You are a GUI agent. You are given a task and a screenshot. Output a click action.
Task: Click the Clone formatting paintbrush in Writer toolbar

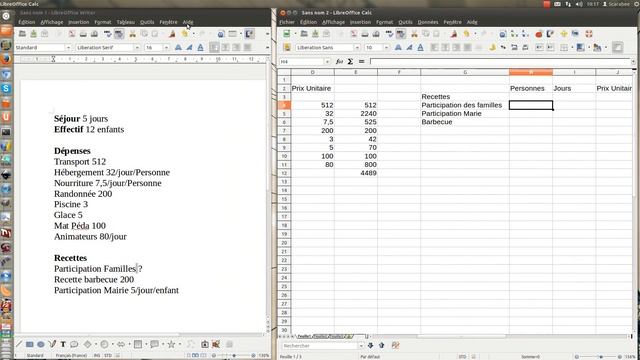tap(173, 34)
